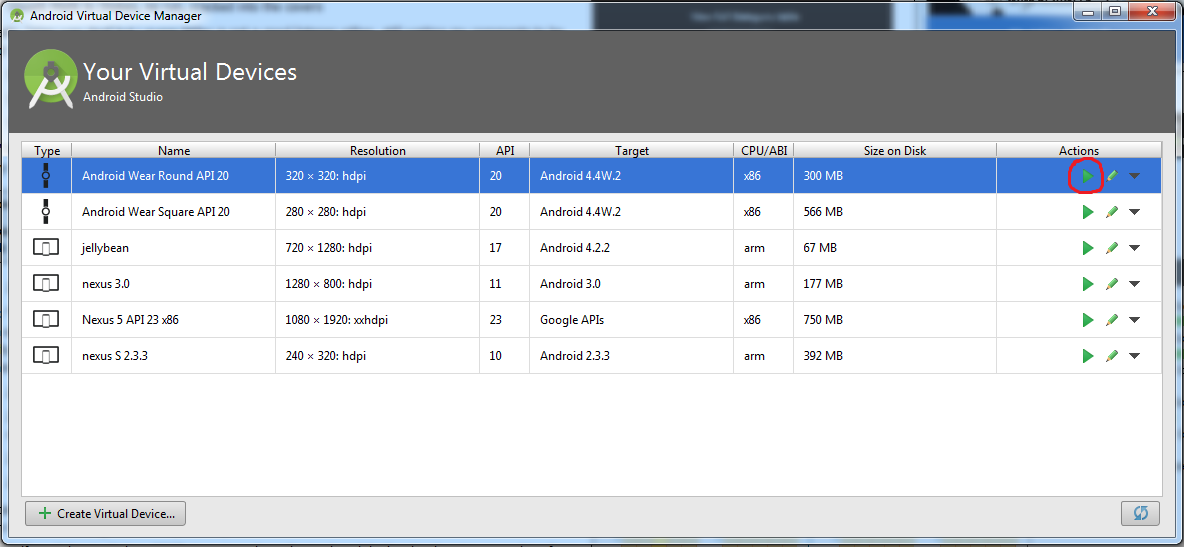This screenshot has width=1184, height=547.
Task: Click the 1080 × 1920: xxhdpi resolution cell
Action: click(x=378, y=320)
